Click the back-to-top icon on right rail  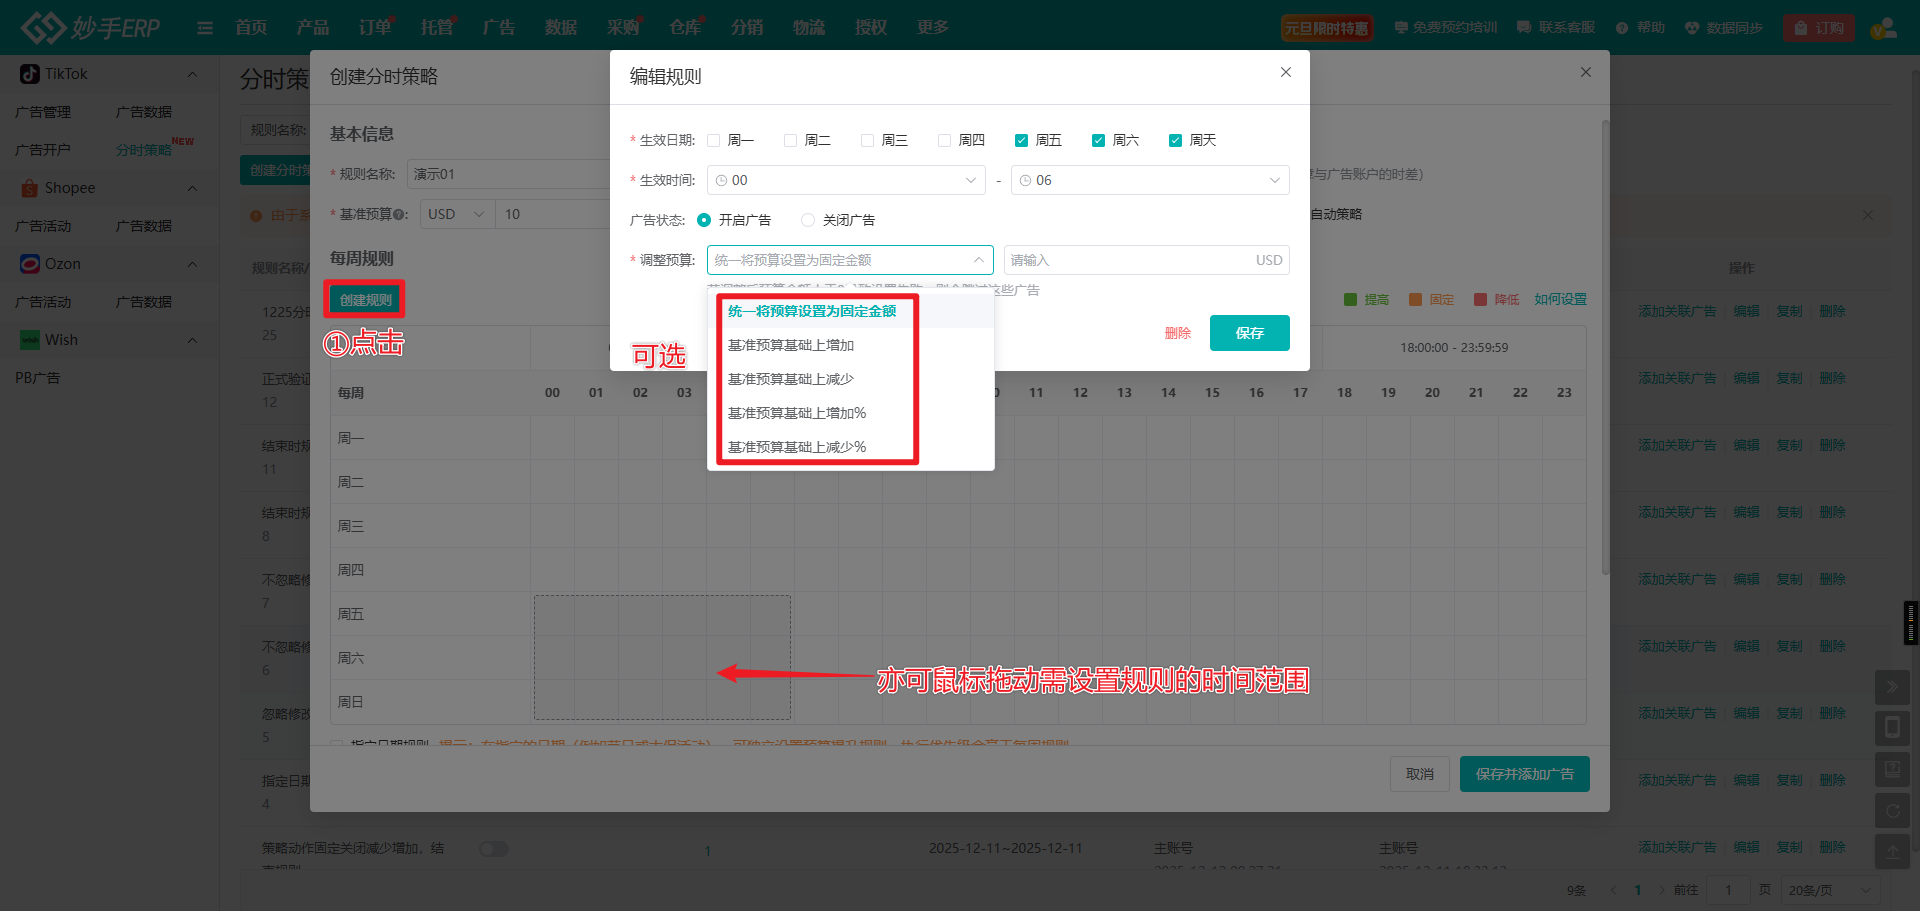point(1892,852)
